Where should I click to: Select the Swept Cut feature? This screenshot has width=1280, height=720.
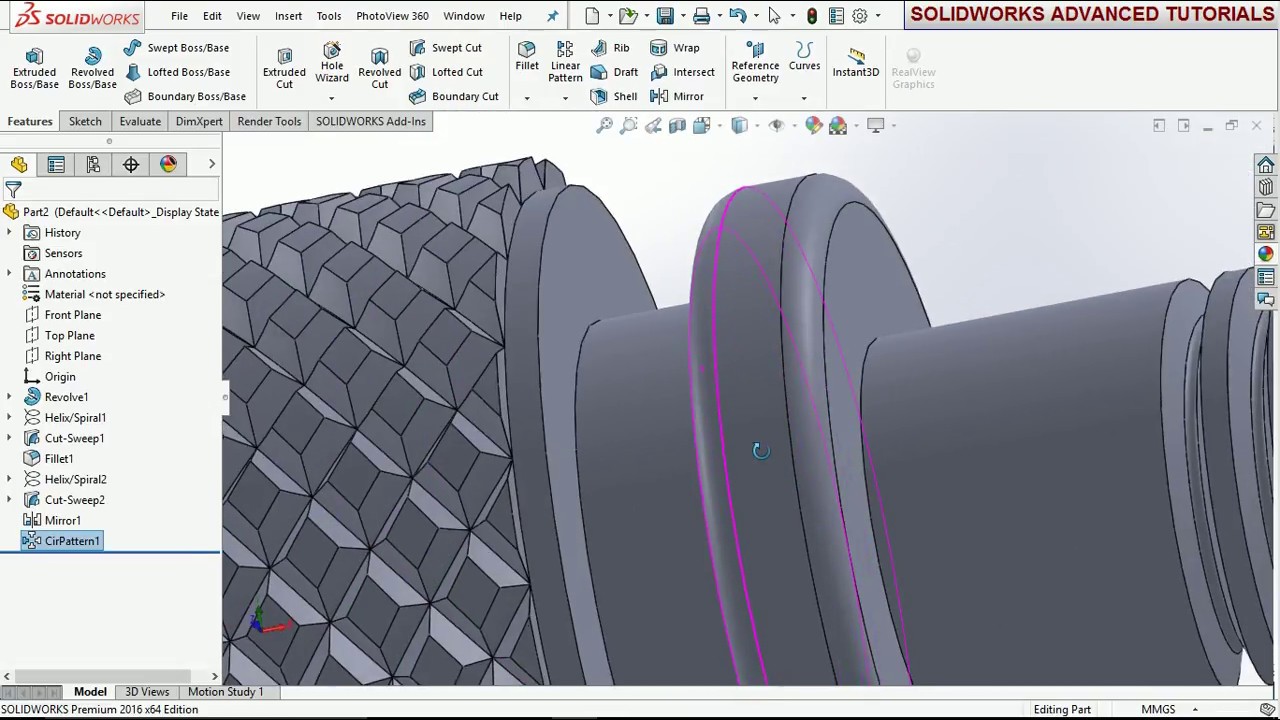point(446,48)
